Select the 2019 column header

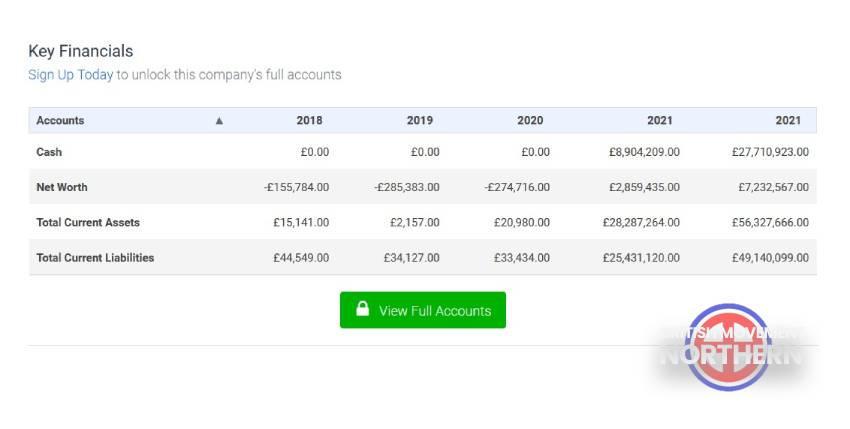click(420, 120)
